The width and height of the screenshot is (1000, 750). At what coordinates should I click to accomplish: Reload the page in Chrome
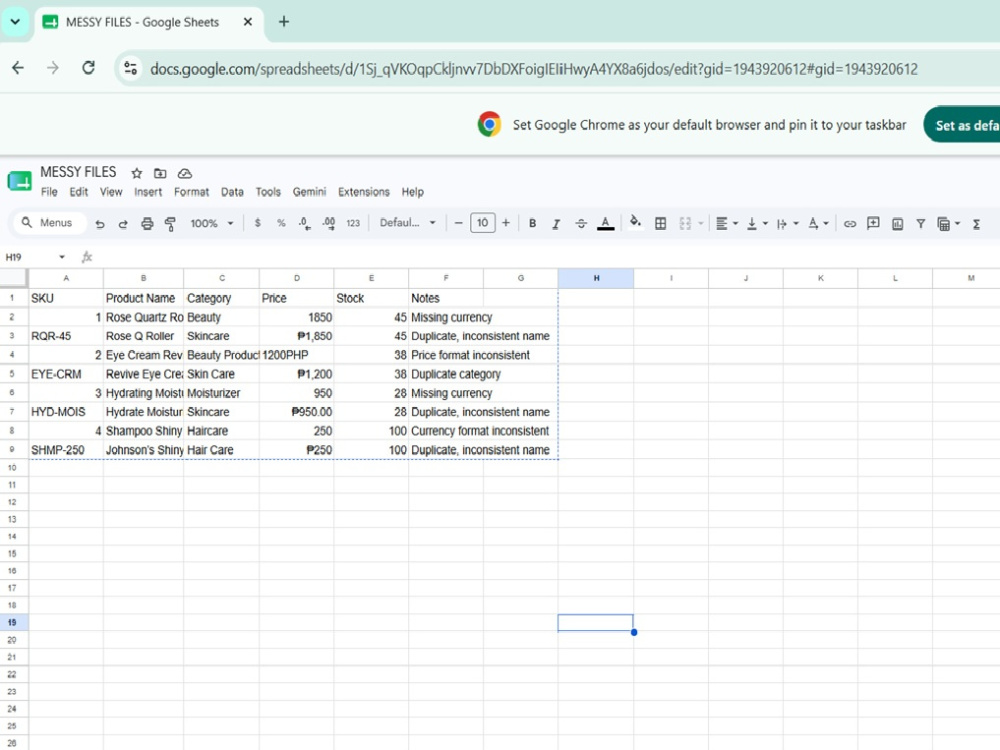coord(89,68)
